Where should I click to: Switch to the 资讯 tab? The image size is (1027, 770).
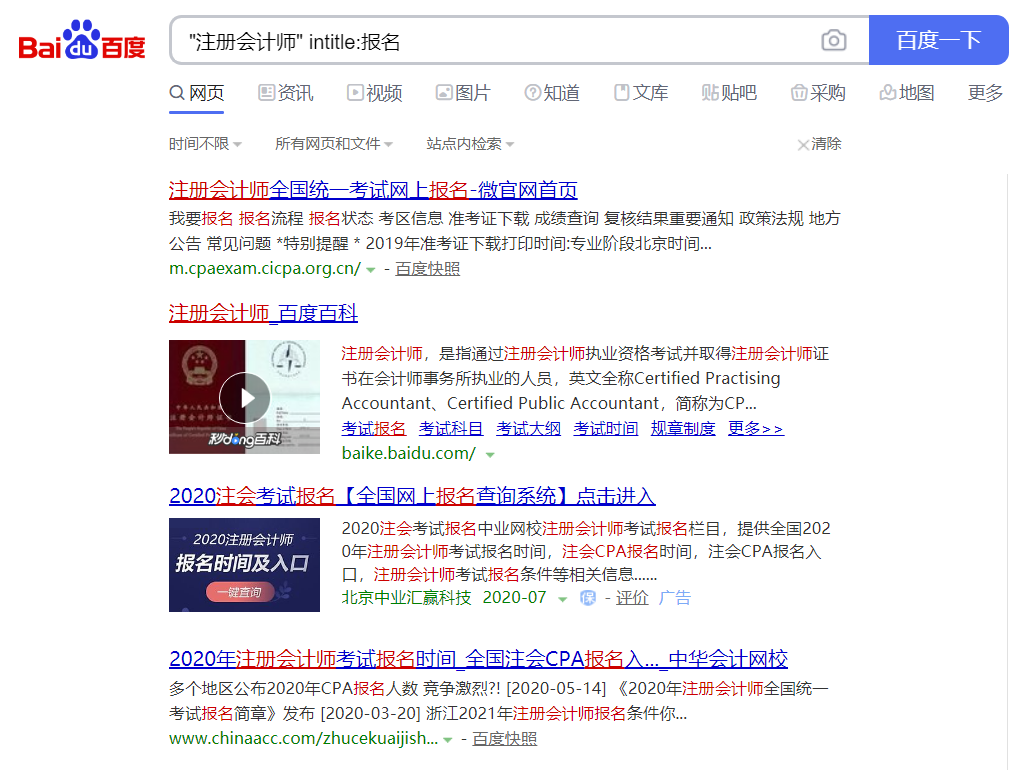point(286,93)
